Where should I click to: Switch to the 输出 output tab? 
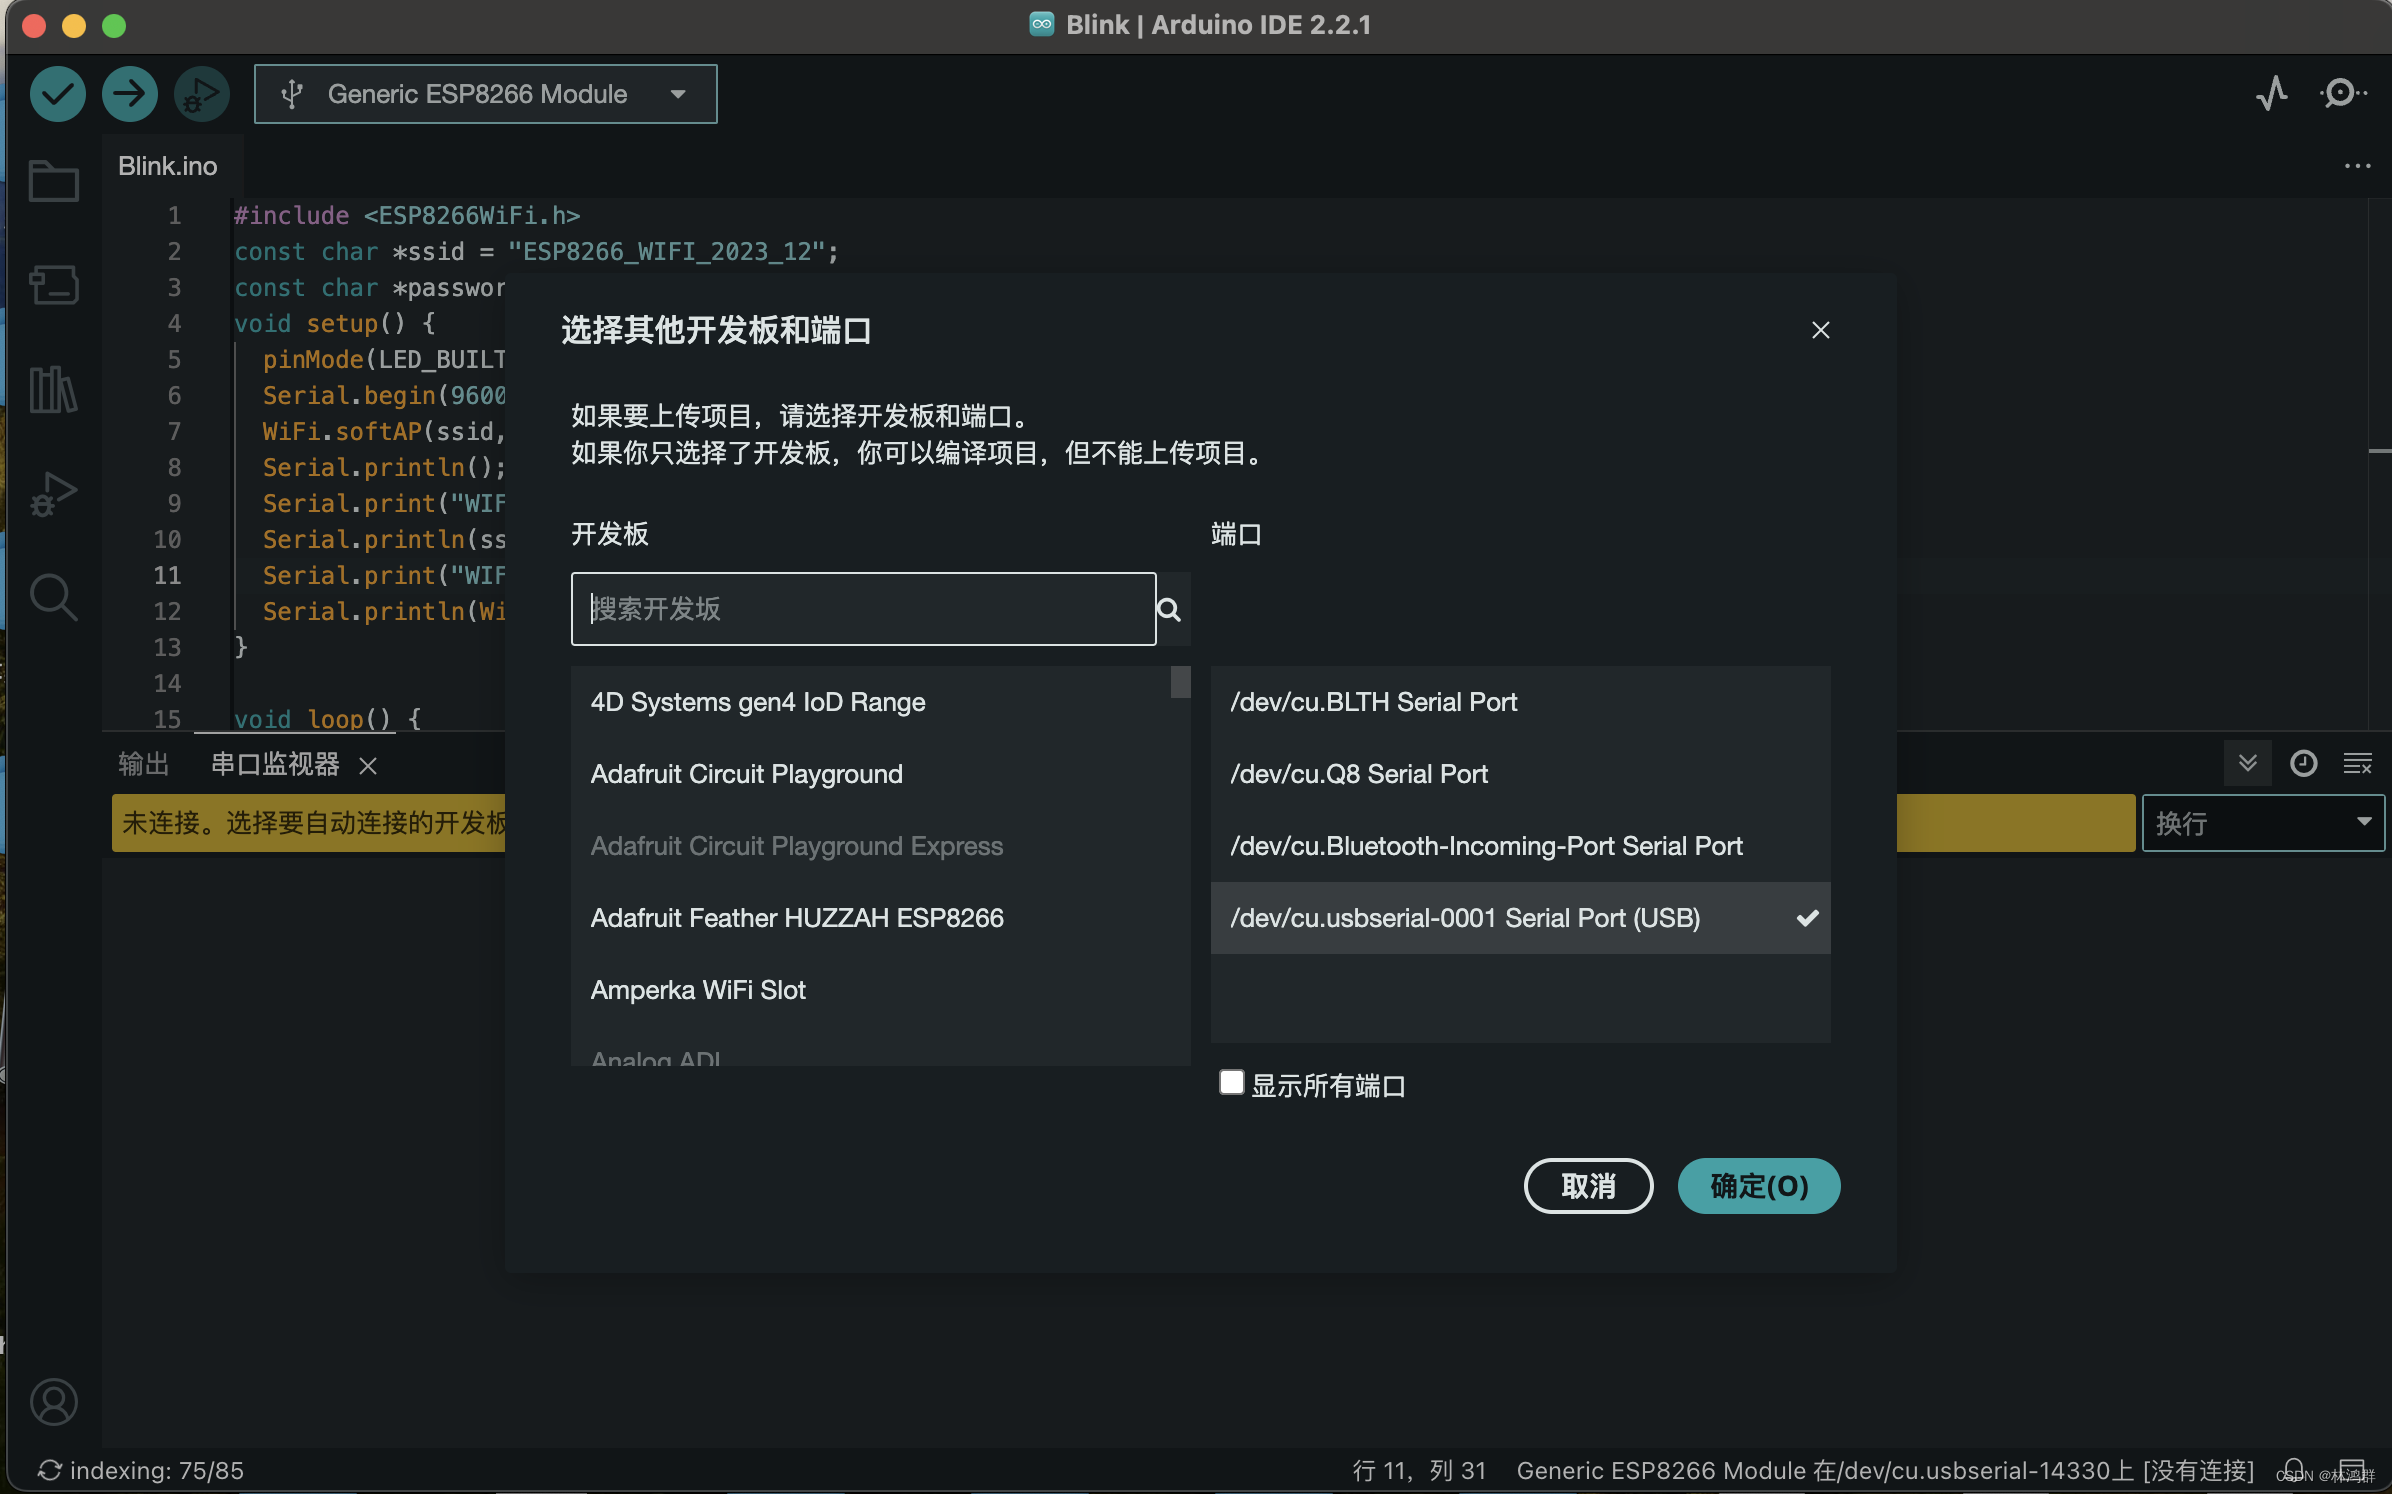tap(143, 764)
